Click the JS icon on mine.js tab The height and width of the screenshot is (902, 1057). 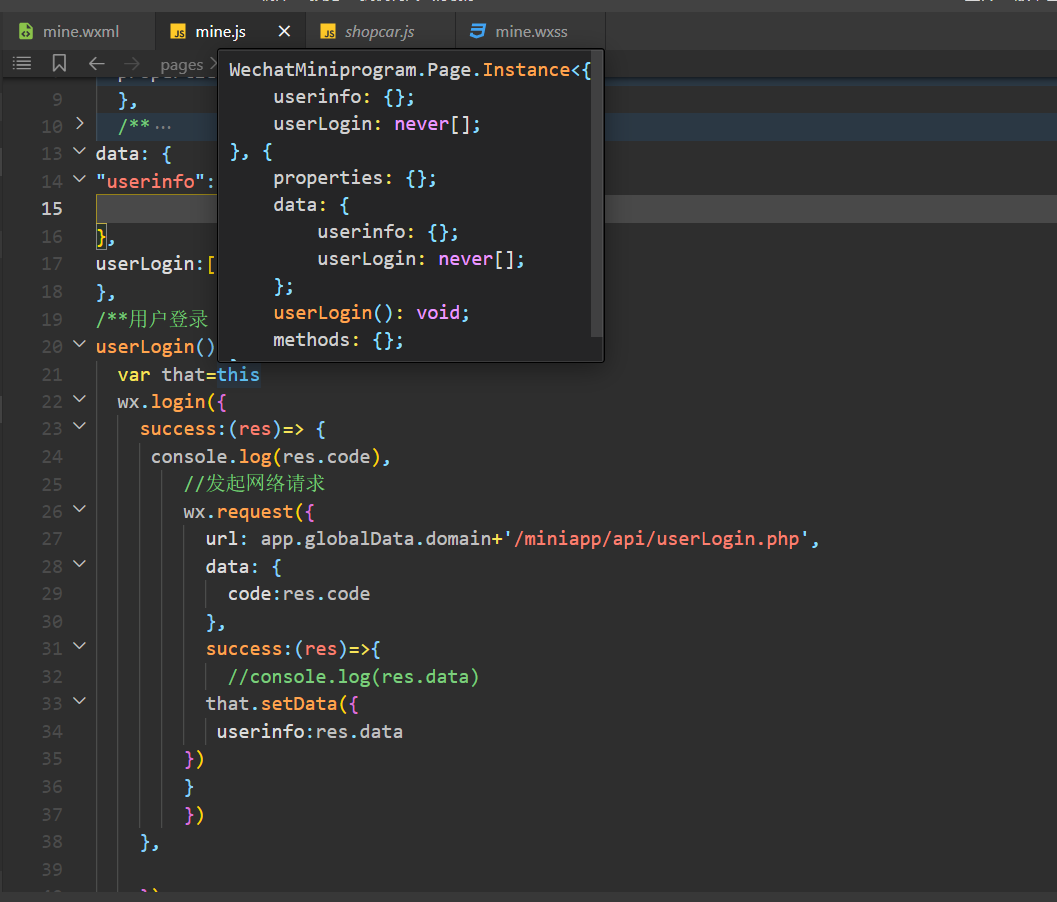[179, 32]
